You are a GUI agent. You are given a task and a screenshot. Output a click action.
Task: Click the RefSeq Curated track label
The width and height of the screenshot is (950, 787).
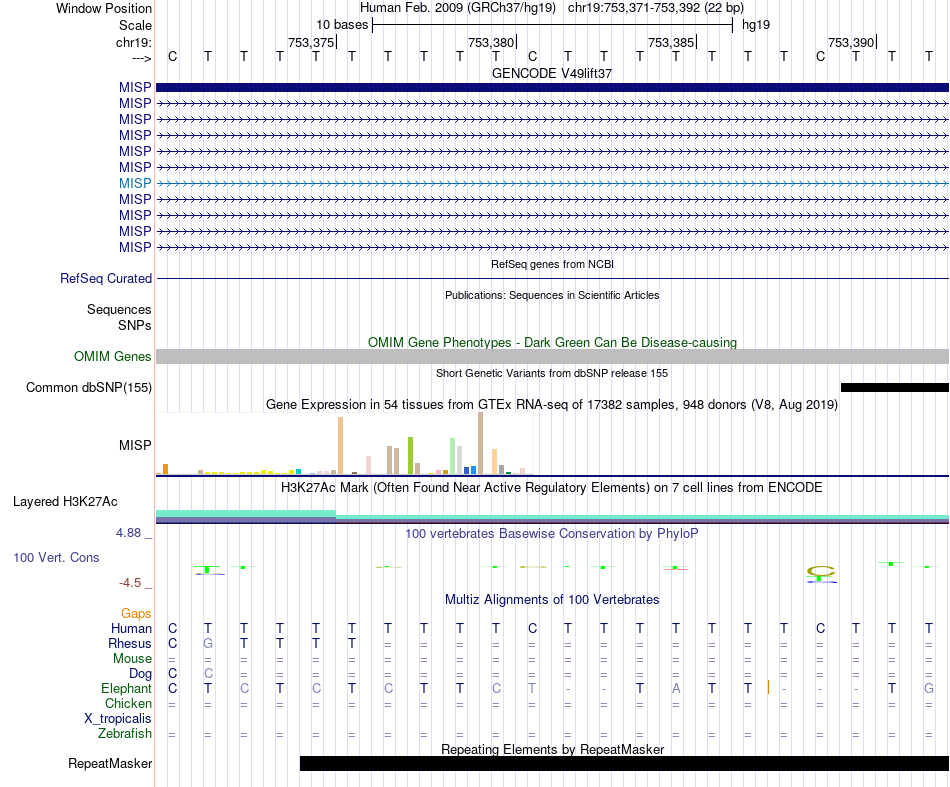coord(106,279)
